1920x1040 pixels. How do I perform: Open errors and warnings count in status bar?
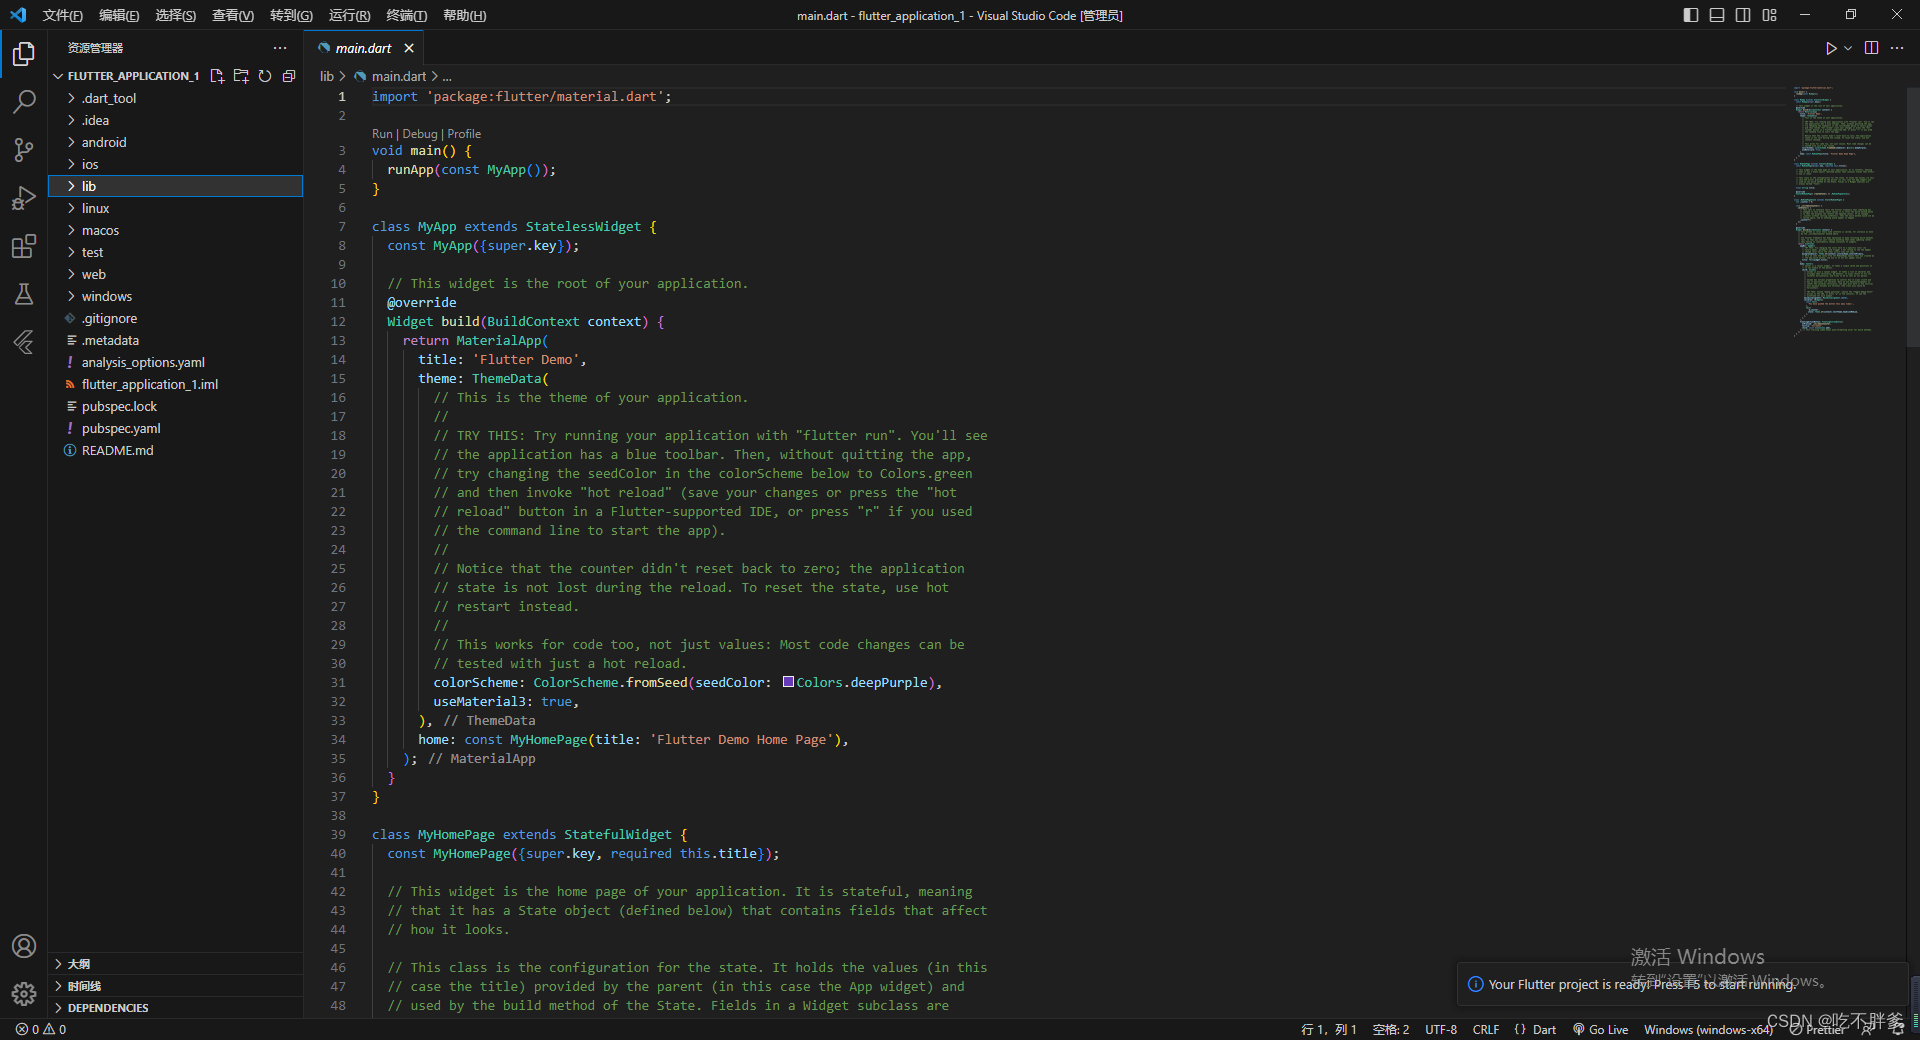point(41,1029)
